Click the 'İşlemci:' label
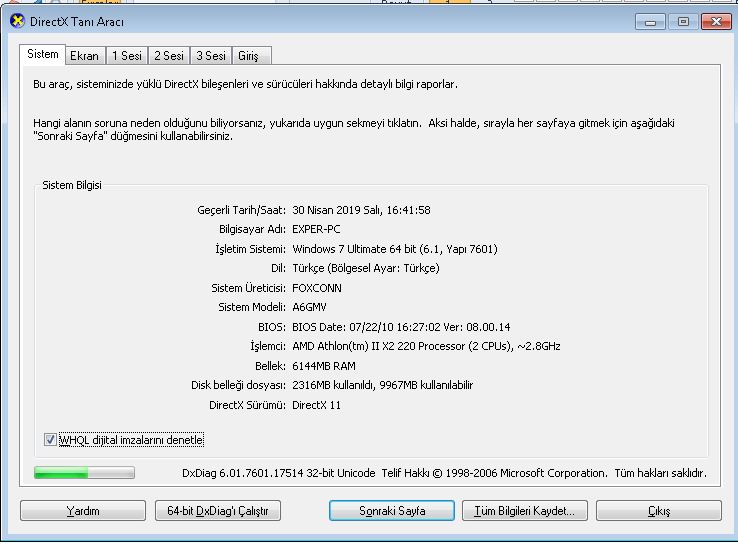The image size is (738, 545). 268,346
